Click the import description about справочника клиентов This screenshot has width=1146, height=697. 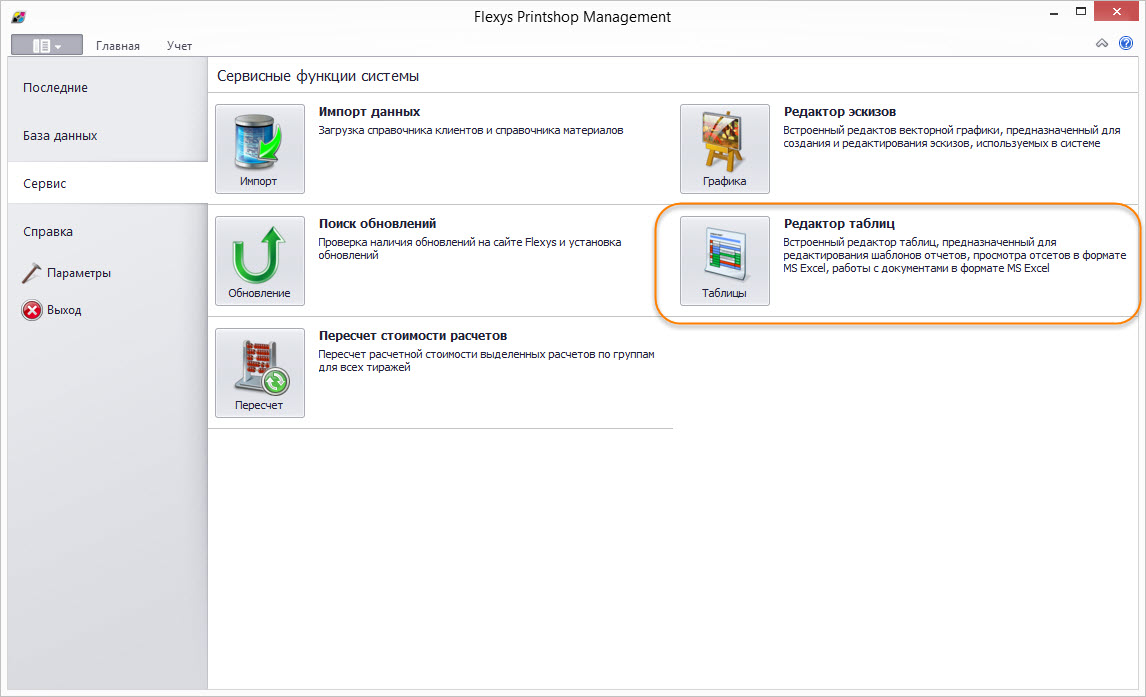[x=471, y=131]
